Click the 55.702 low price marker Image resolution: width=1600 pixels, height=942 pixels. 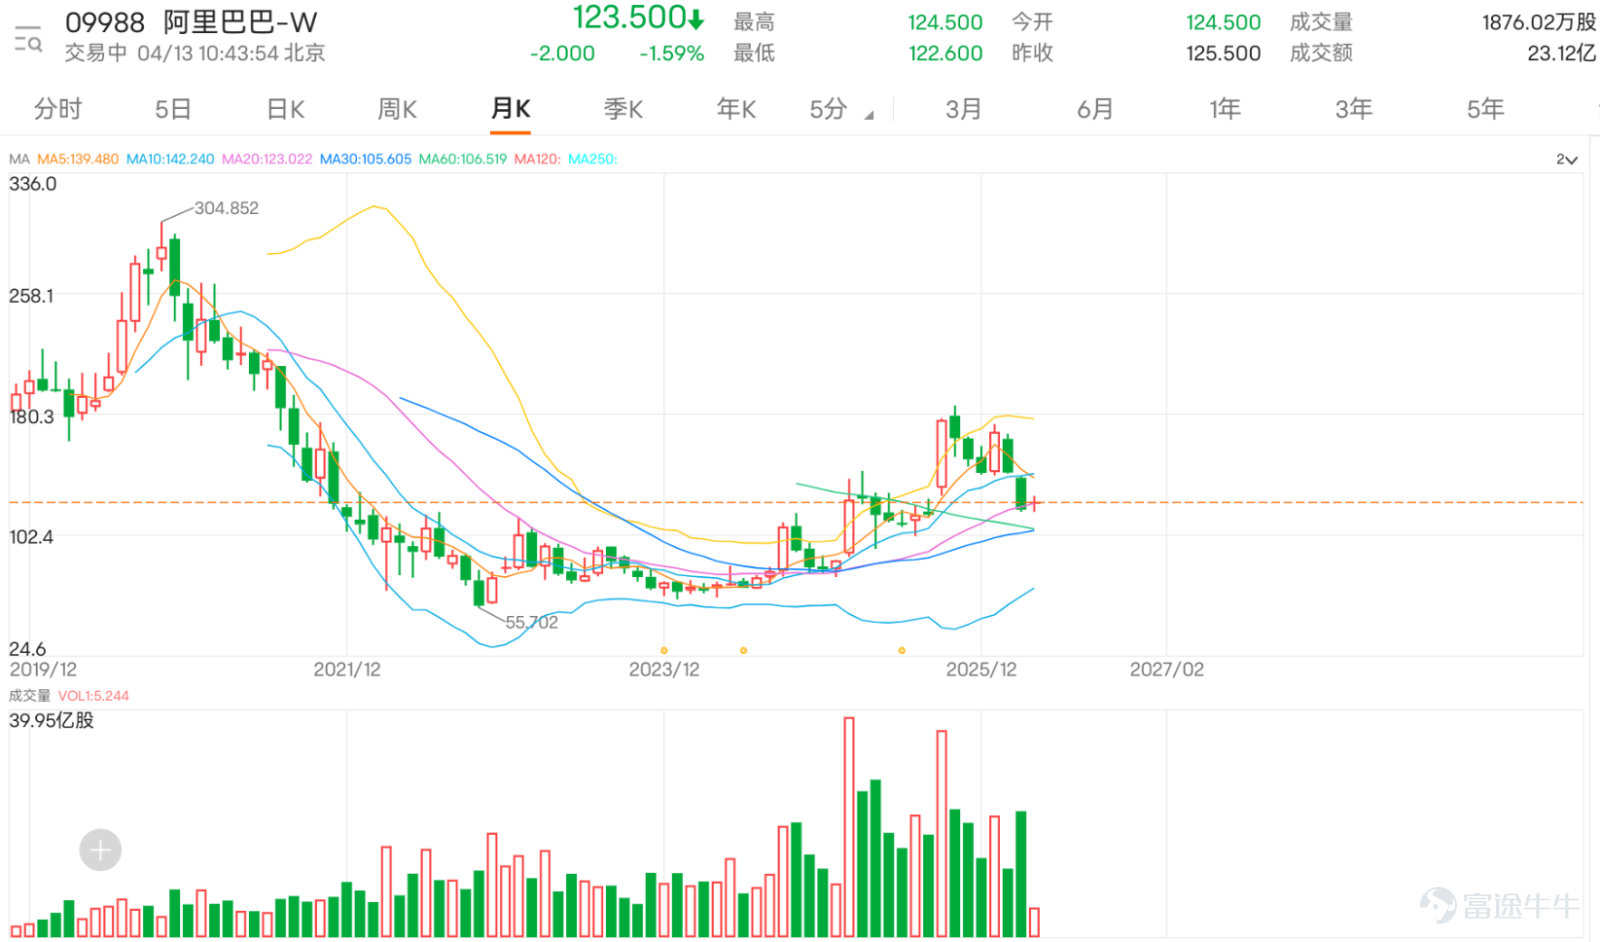531,622
